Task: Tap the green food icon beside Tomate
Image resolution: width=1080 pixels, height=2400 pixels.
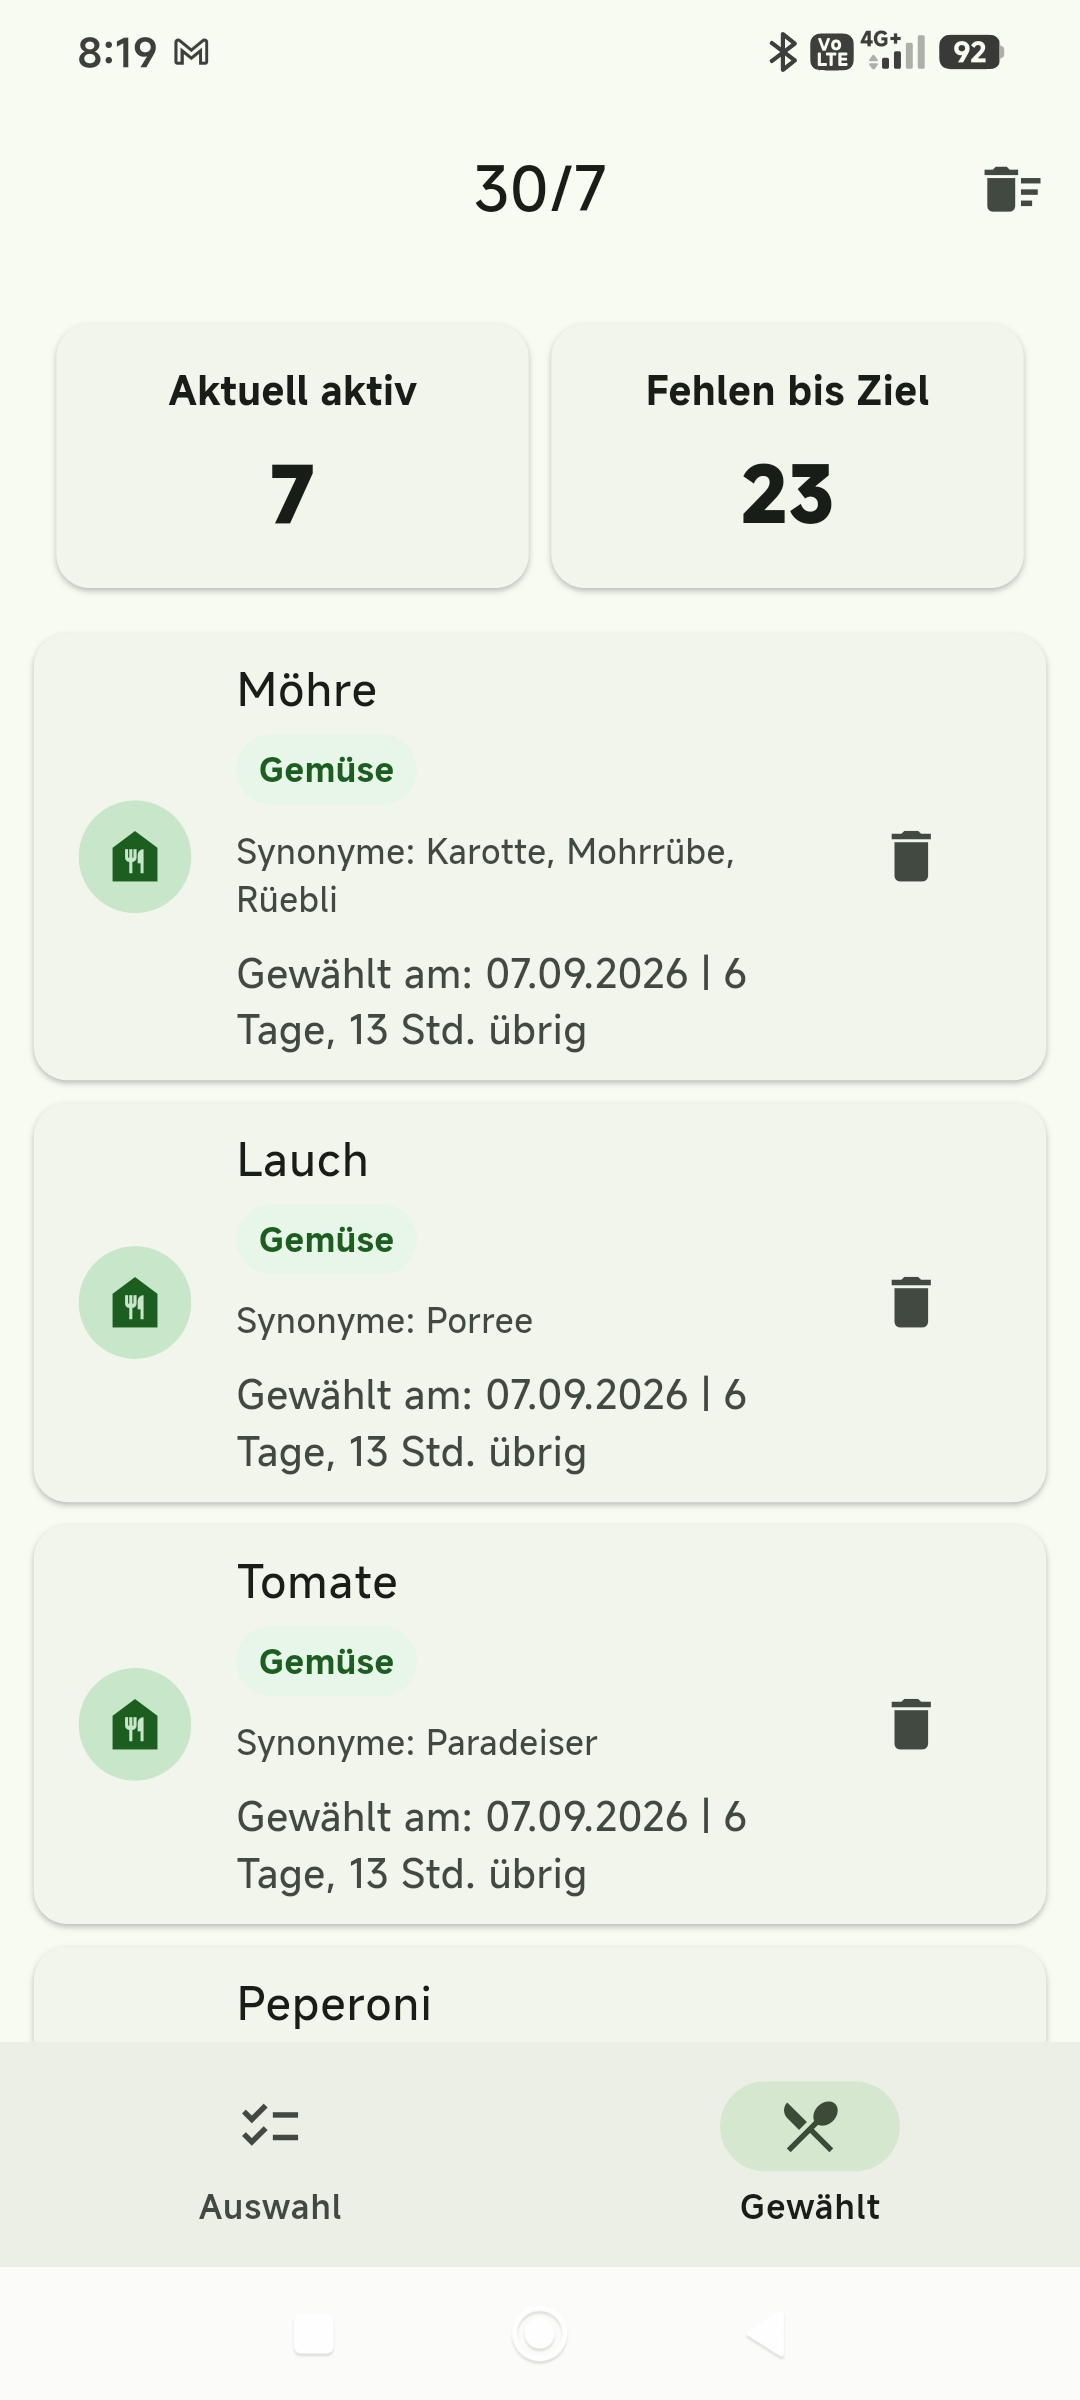Action: click(135, 1724)
